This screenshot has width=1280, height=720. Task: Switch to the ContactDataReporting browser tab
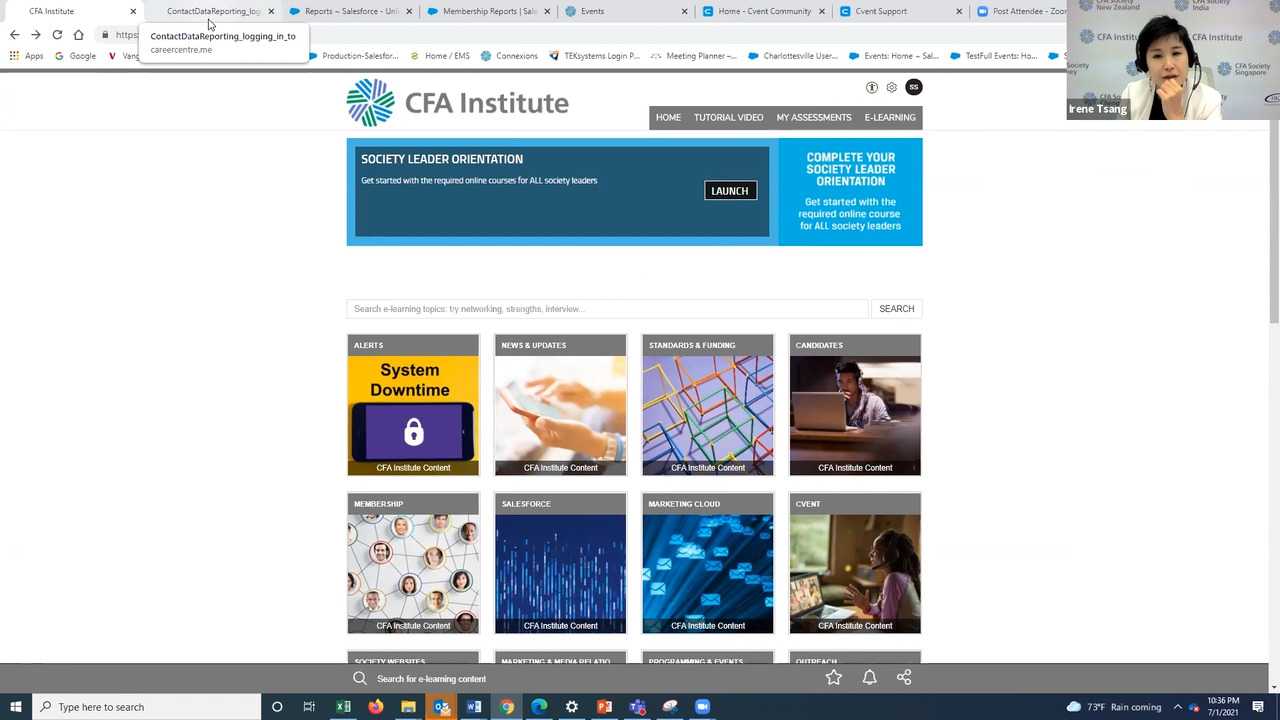click(213, 11)
